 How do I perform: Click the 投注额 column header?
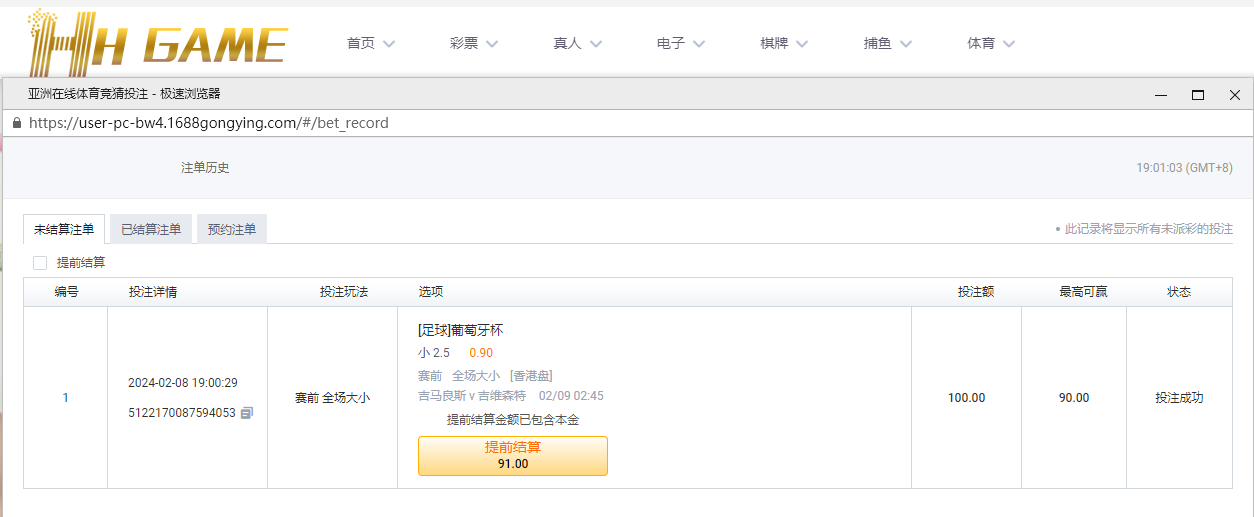coord(976,292)
